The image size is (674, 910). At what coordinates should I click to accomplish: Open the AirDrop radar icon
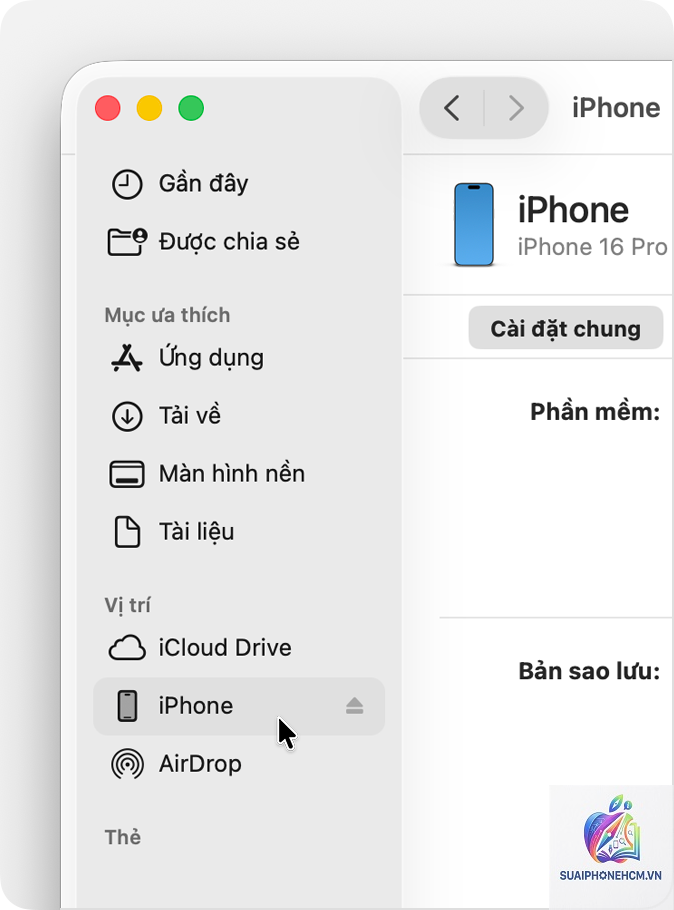pos(127,764)
